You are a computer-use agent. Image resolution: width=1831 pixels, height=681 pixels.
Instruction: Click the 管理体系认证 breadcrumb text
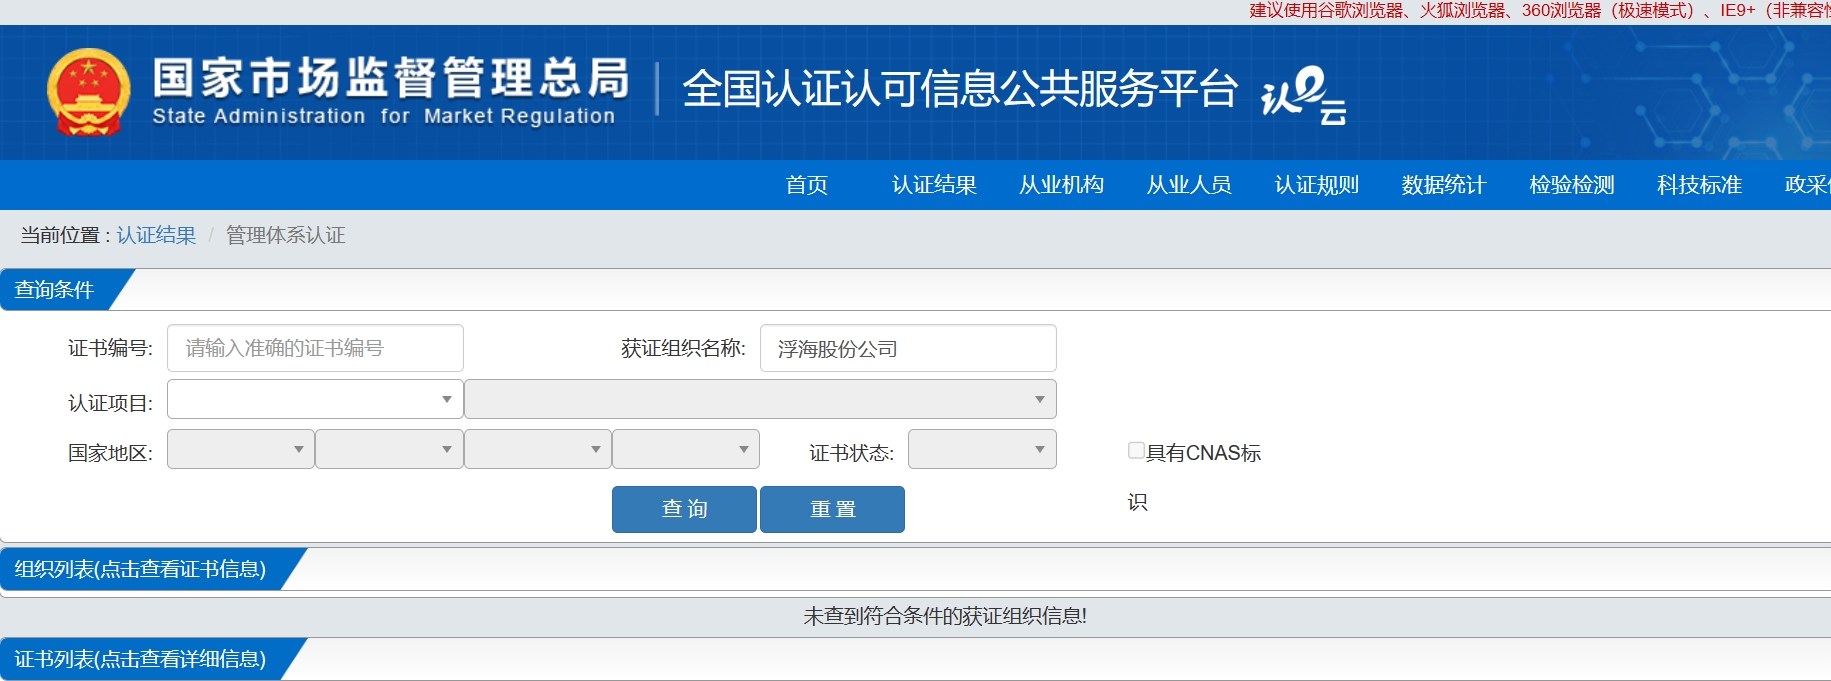click(285, 235)
